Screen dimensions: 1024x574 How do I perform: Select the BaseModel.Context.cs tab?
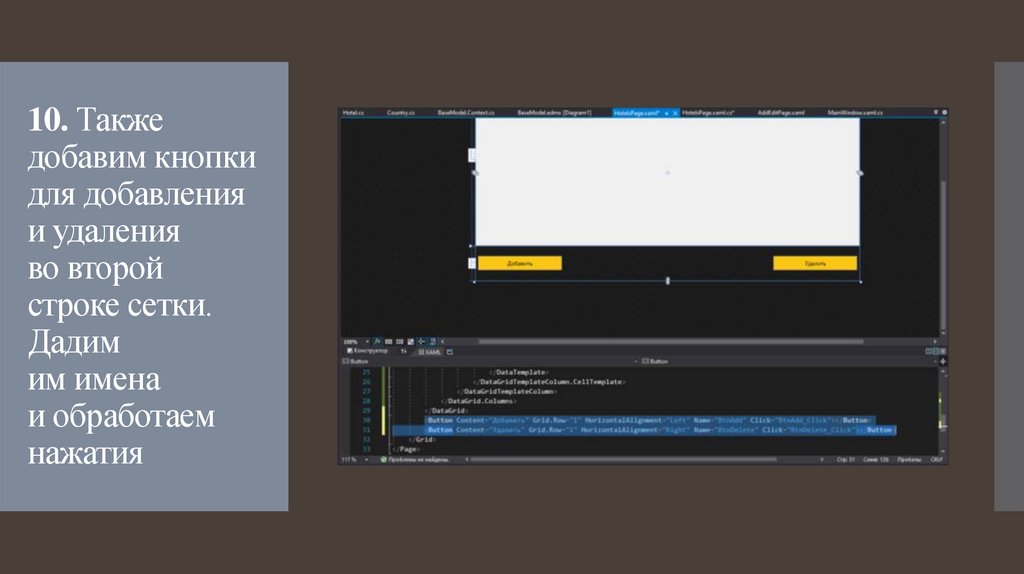click(466, 113)
